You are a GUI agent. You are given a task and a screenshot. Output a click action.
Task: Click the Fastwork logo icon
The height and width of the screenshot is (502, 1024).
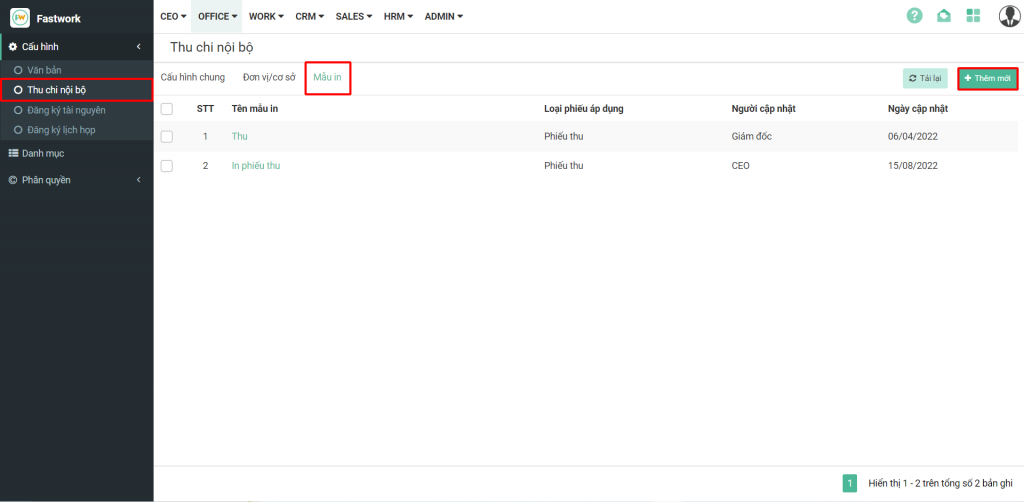(20, 17)
